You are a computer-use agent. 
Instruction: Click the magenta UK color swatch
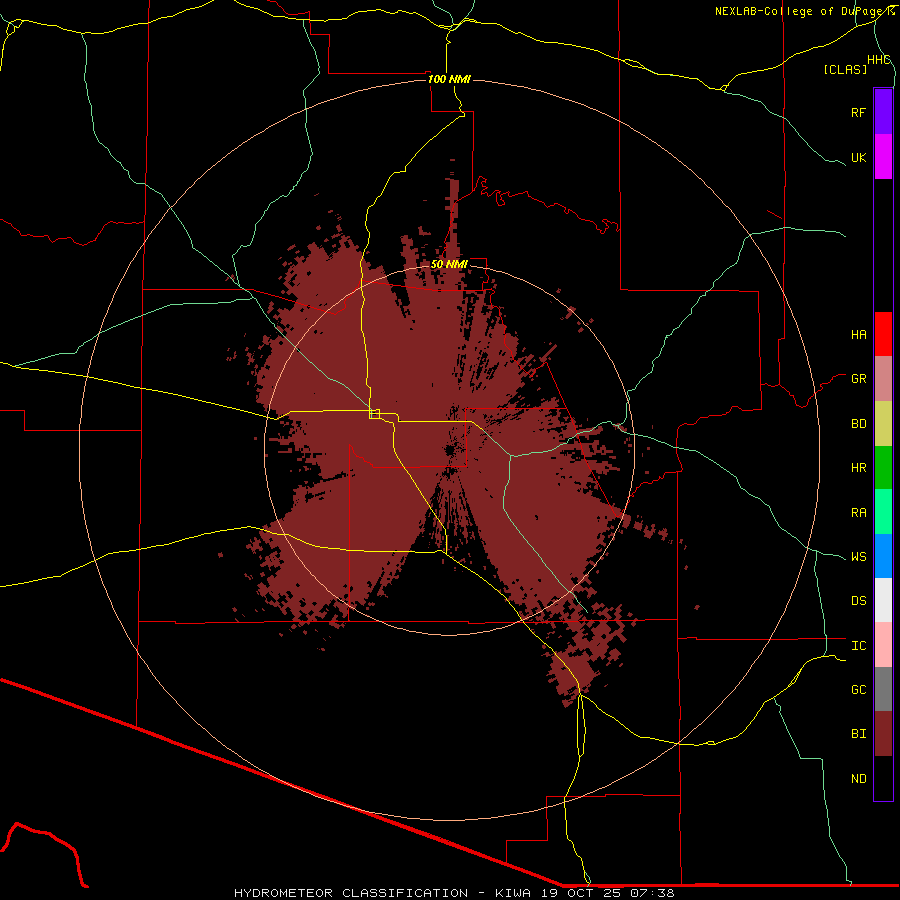(x=883, y=157)
